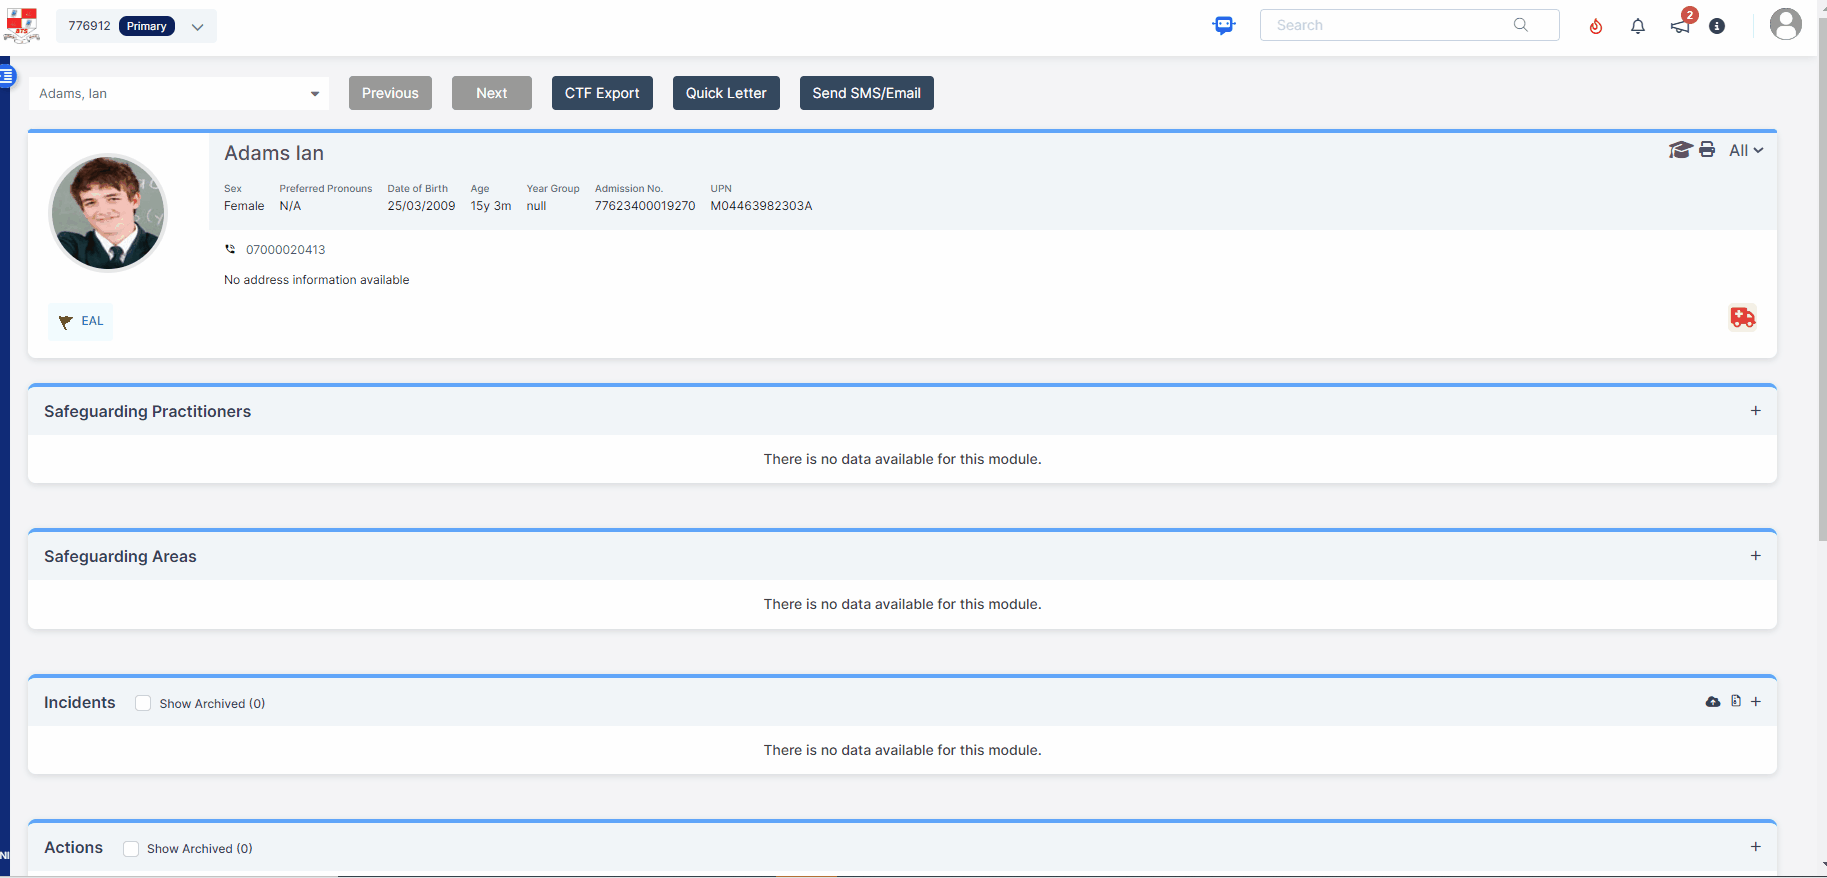Click the Primary badge
The width and height of the screenshot is (1827, 878).
(x=147, y=26)
